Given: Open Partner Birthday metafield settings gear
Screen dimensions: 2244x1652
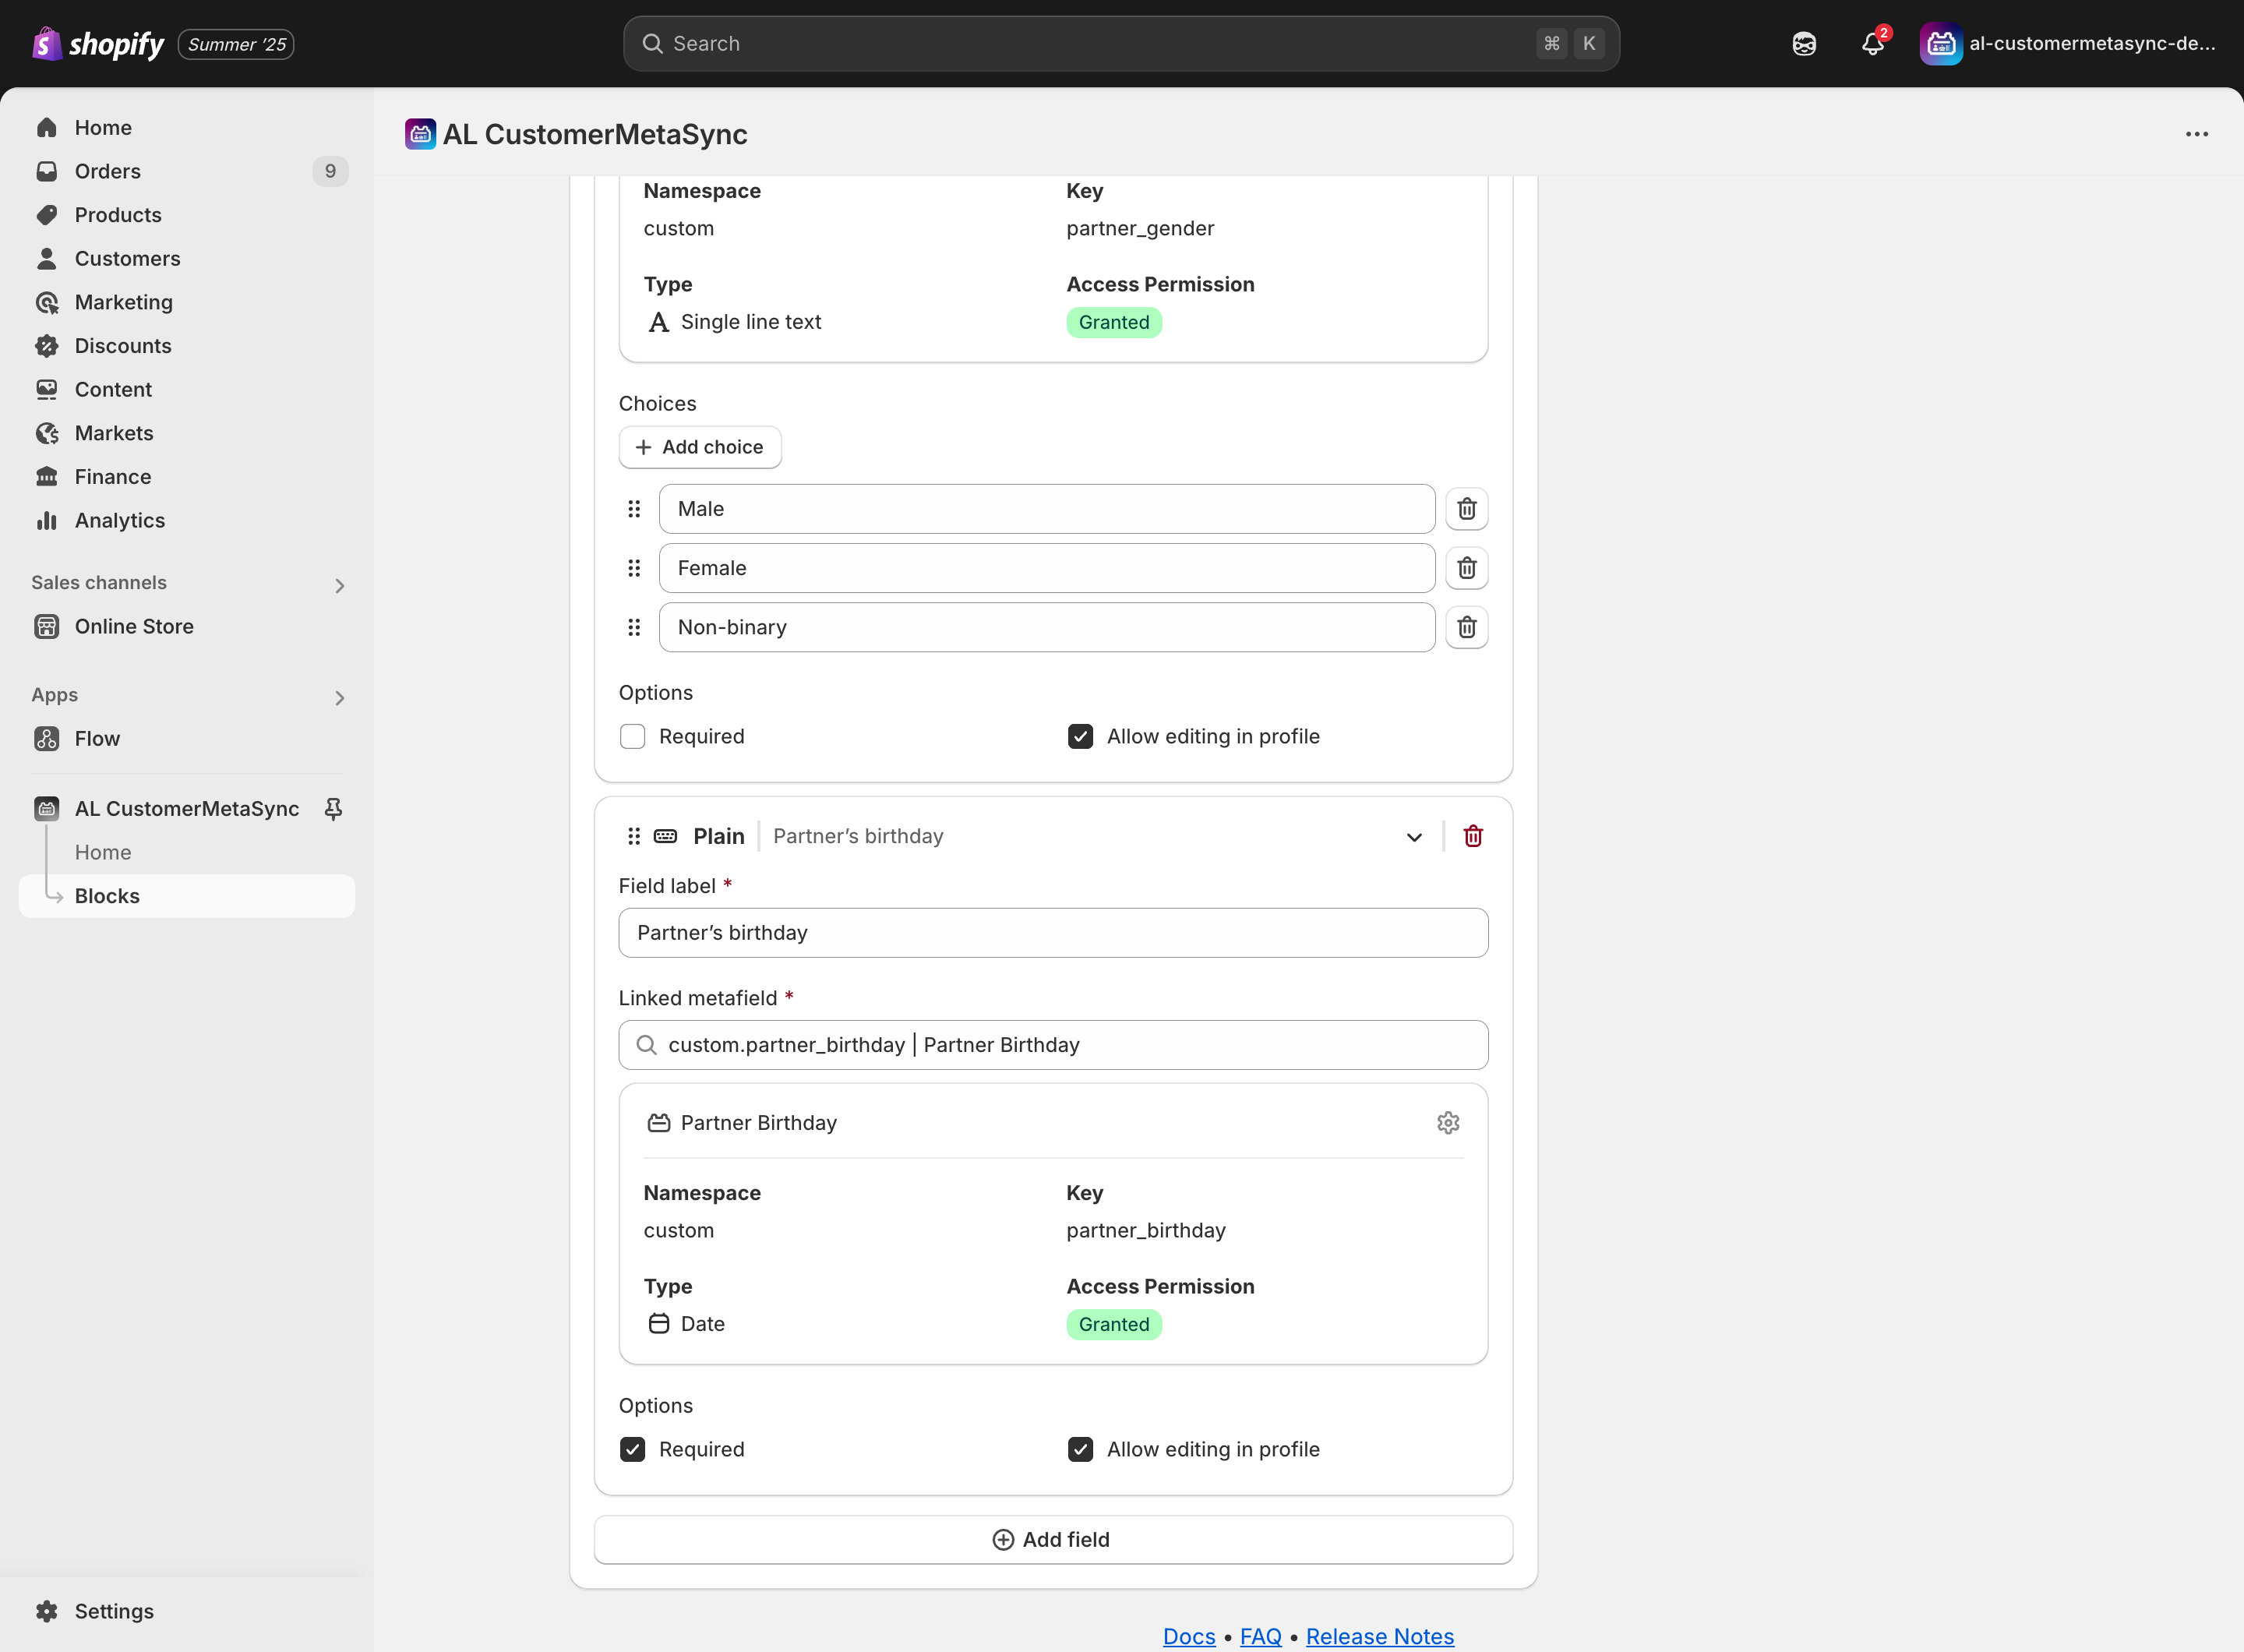Looking at the screenshot, I should 1447,1123.
